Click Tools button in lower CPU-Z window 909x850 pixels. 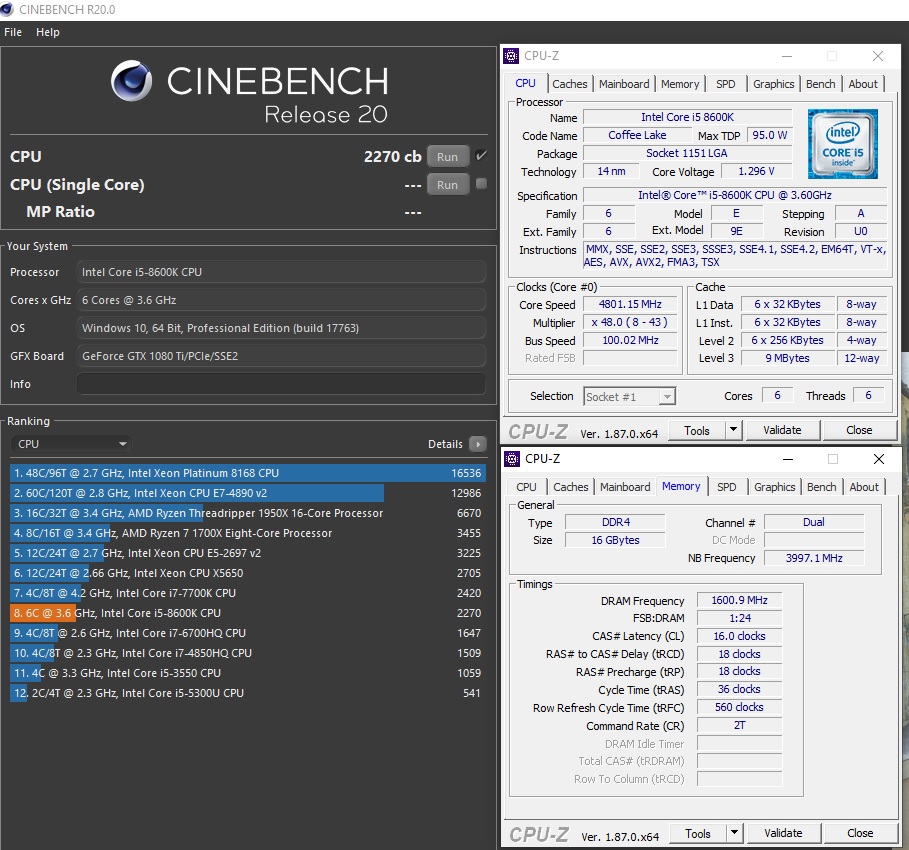pyautogui.click(x=698, y=833)
